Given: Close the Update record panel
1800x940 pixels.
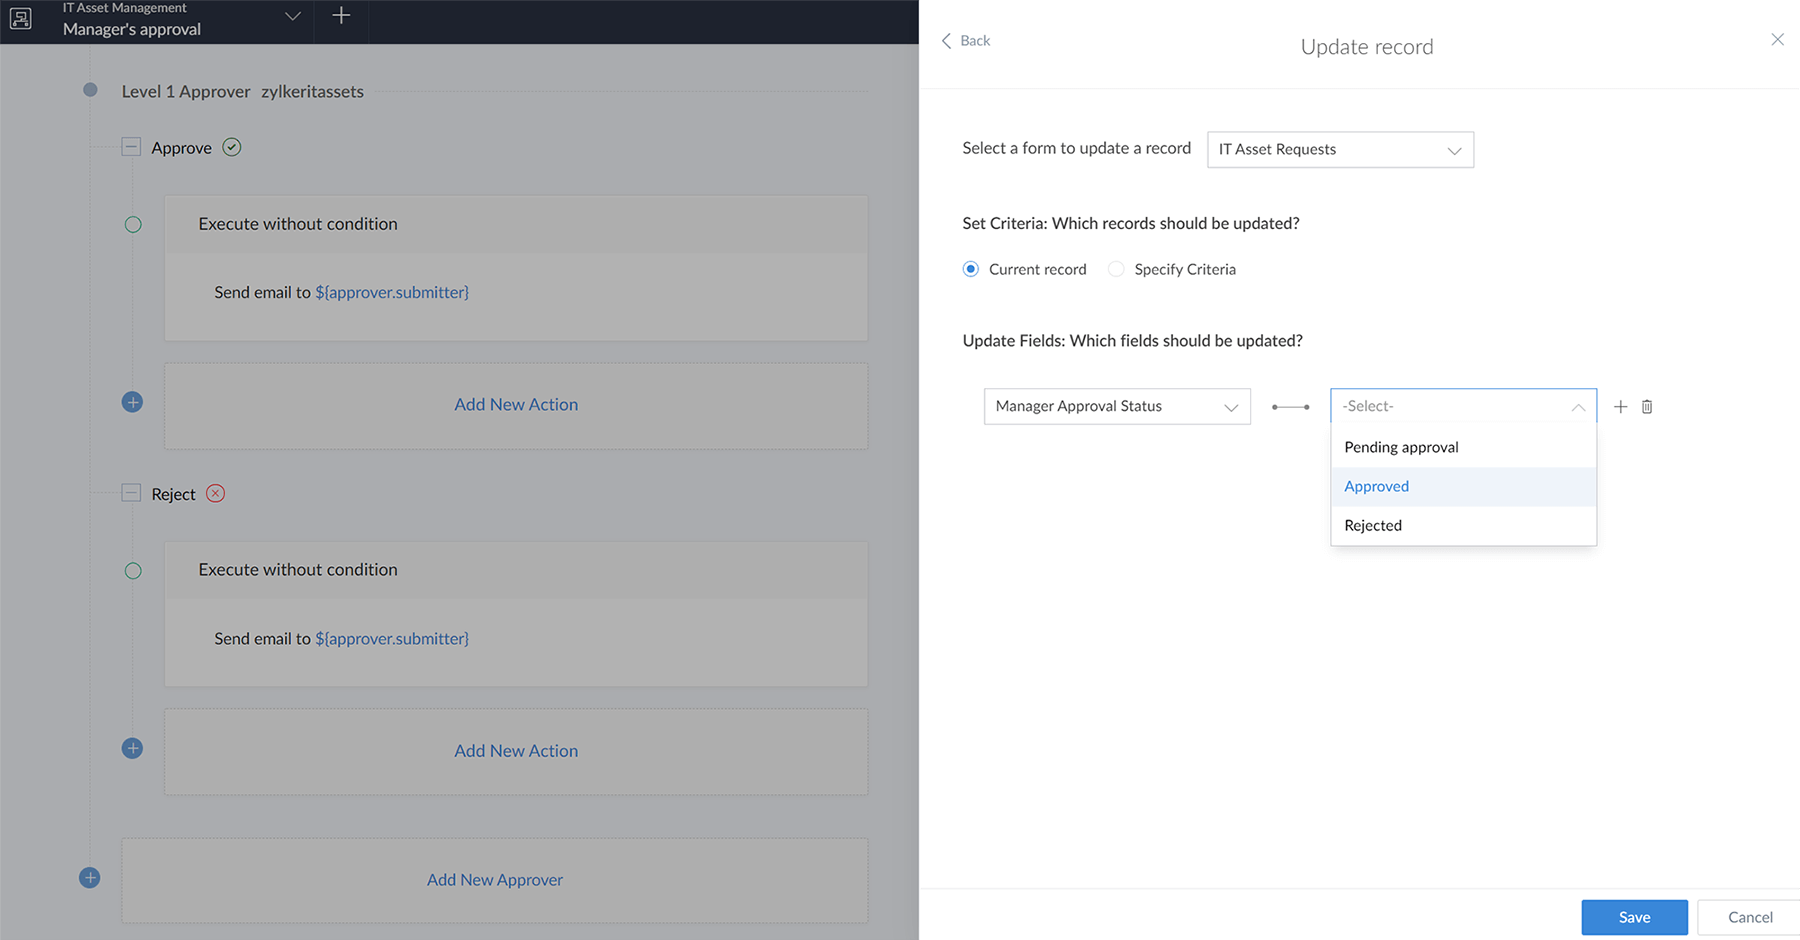Looking at the screenshot, I should click(1777, 39).
